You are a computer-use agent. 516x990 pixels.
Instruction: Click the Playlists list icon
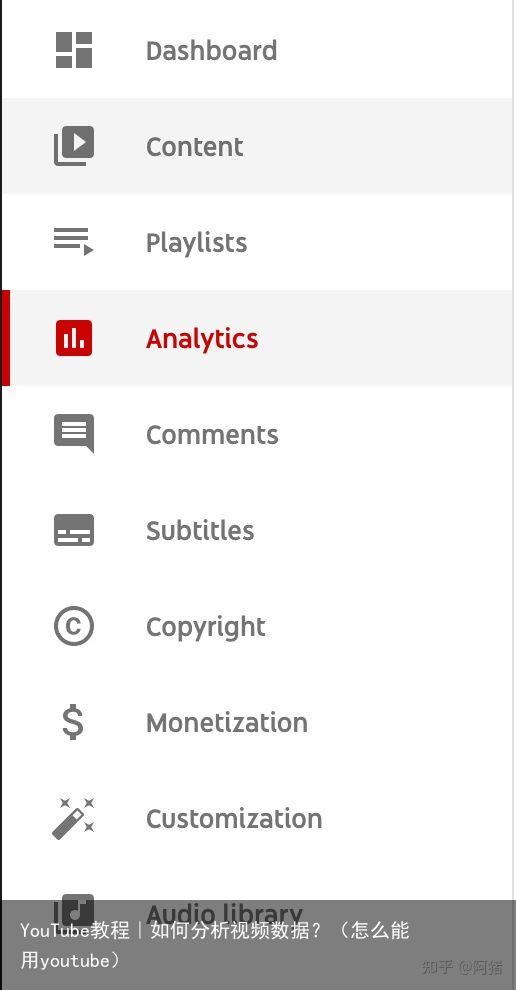click(74, 242)
